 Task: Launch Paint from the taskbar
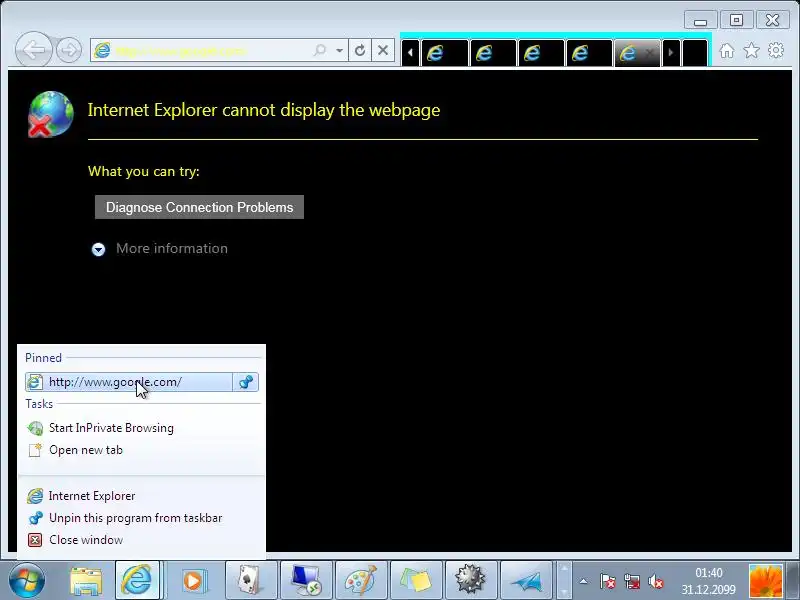coord(361,581)
